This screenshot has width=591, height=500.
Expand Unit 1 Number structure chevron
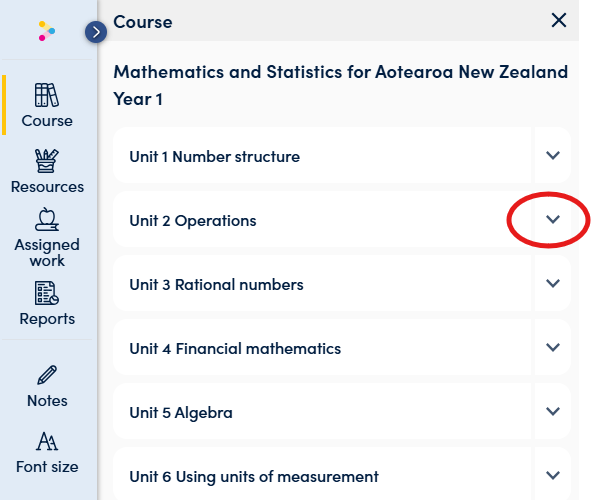[x=553, y=155]
